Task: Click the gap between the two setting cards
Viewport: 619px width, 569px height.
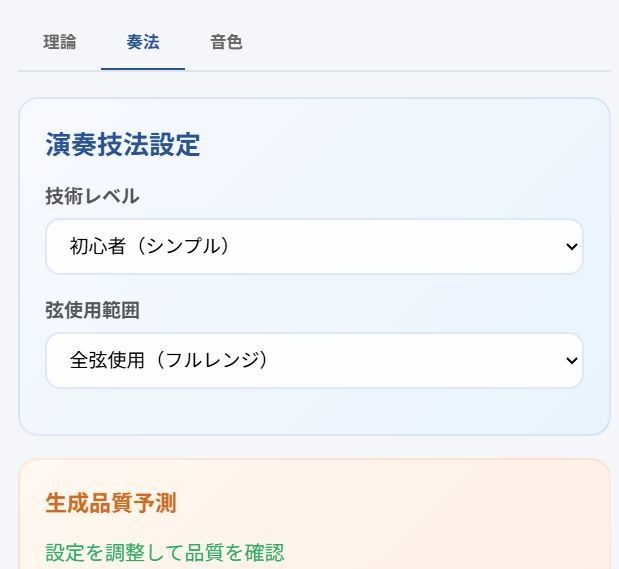Action: pyautogui.click(x=313, y=447)
